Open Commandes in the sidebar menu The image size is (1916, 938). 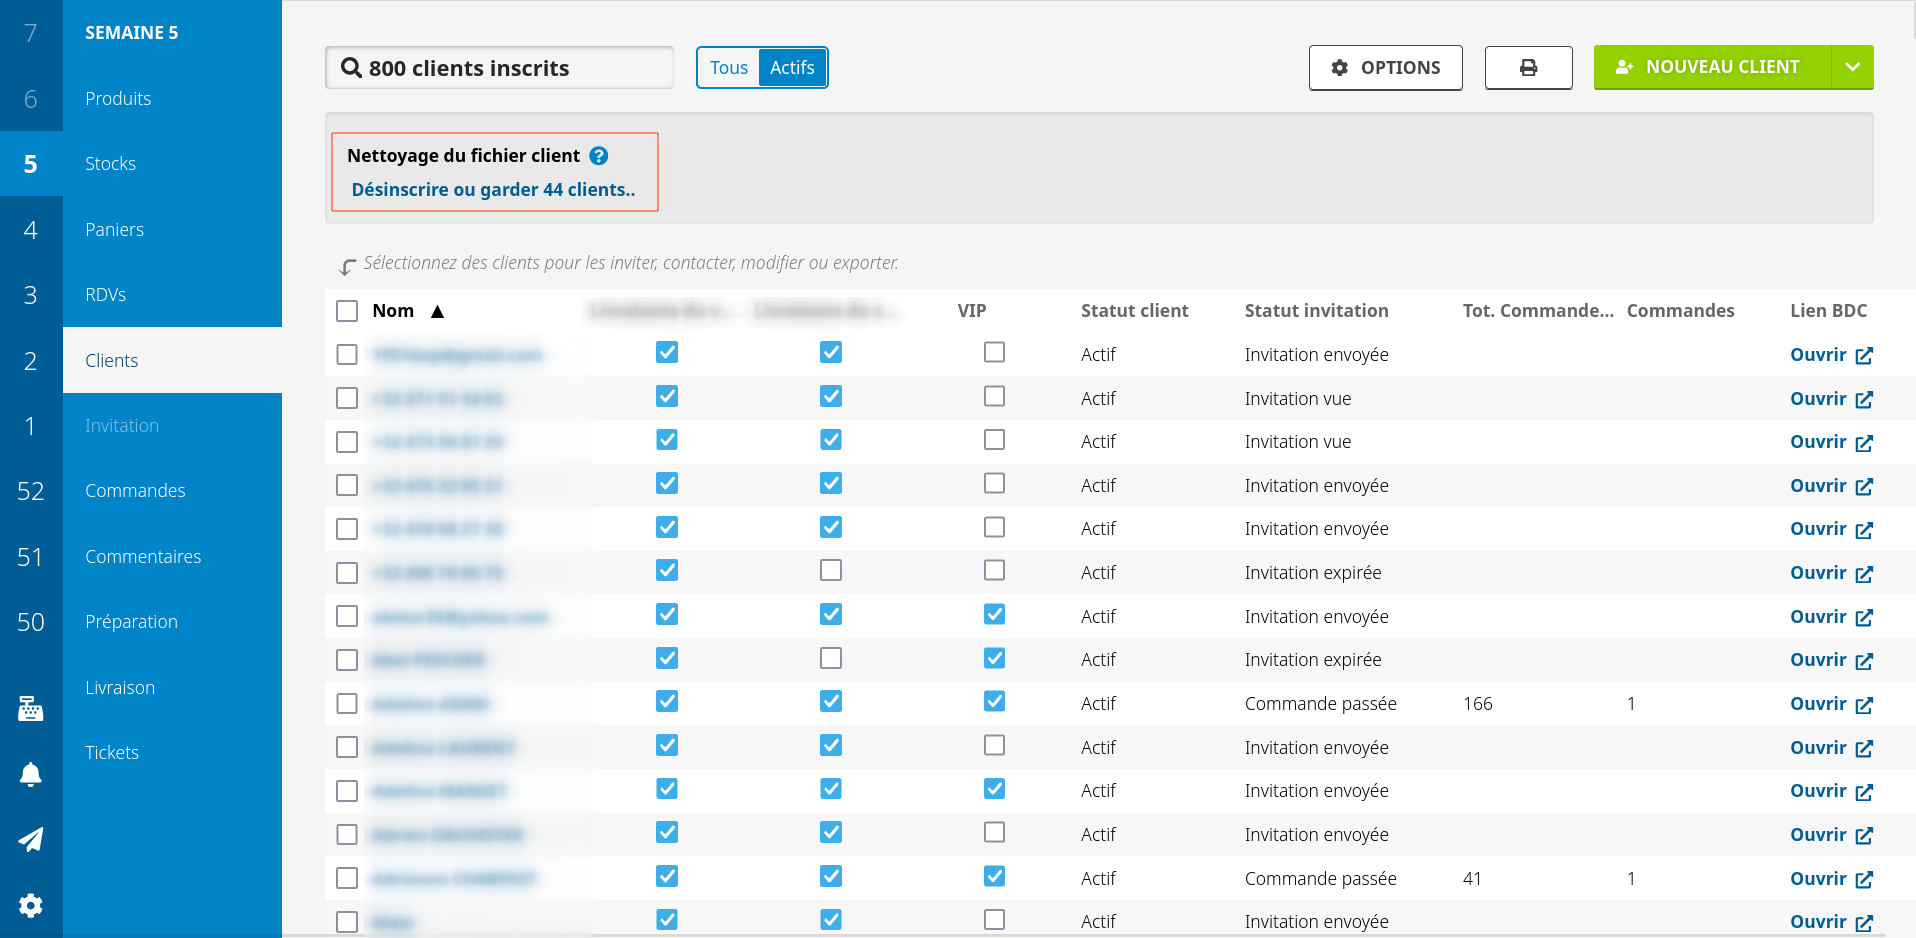pyautogui.click(x=135, y=491)
